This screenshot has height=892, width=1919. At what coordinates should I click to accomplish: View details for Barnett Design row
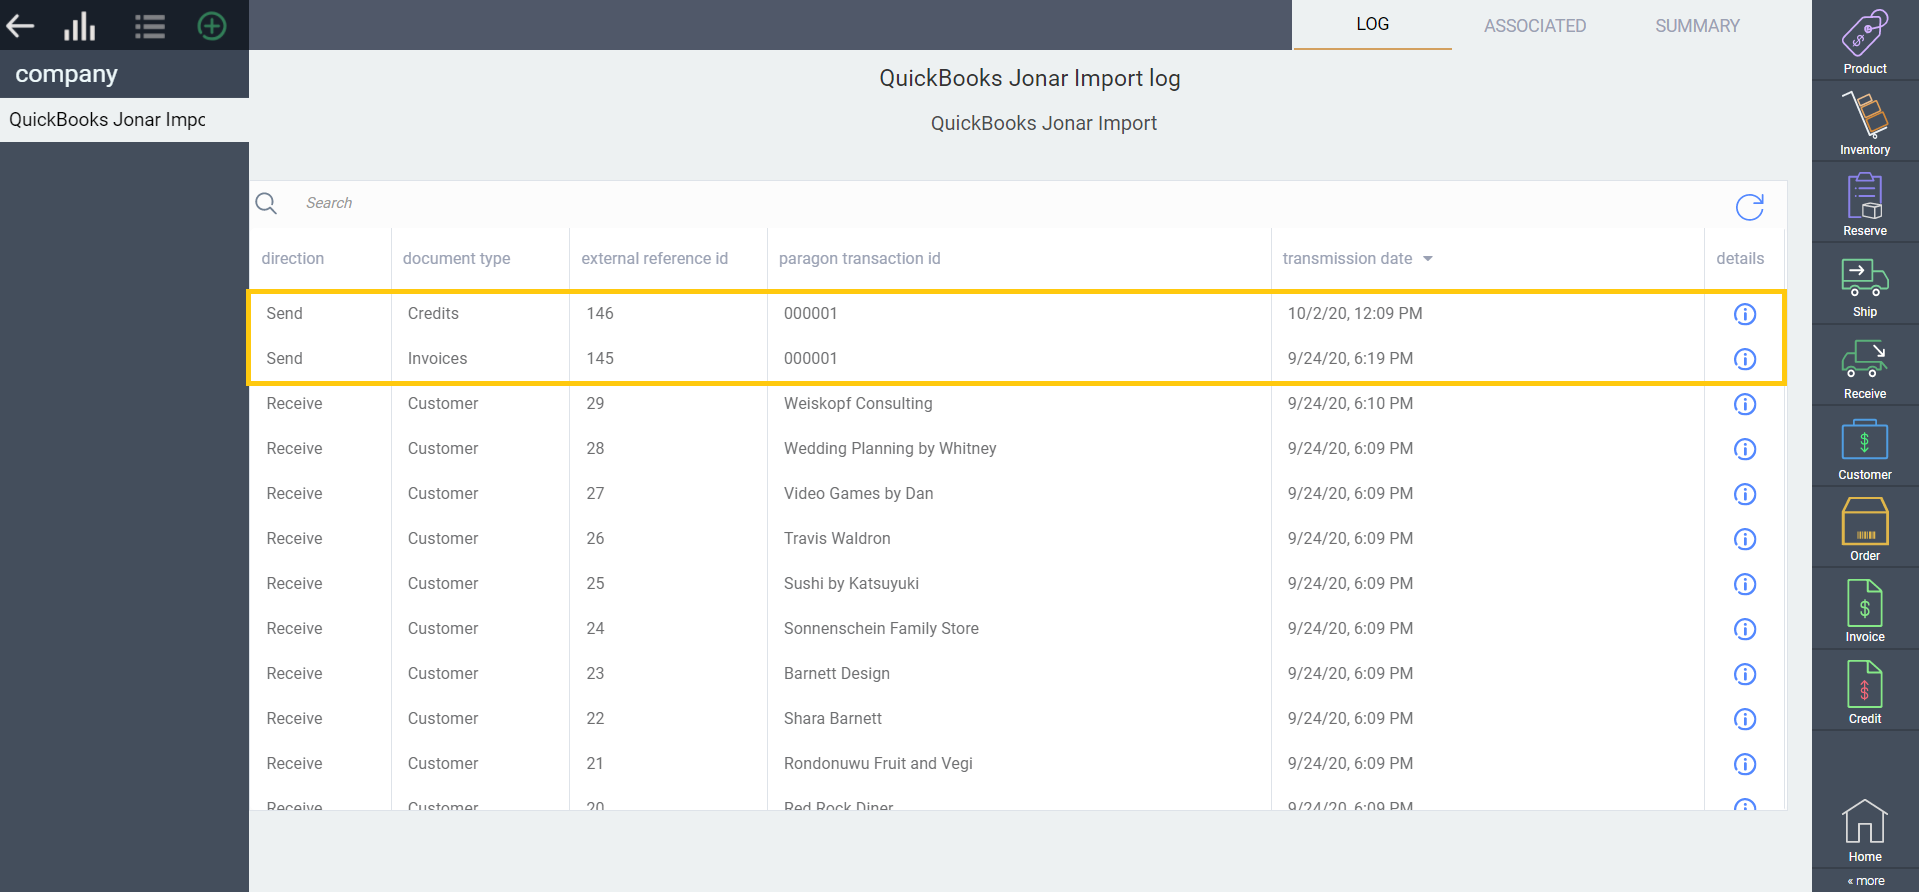coord(1745,674)
